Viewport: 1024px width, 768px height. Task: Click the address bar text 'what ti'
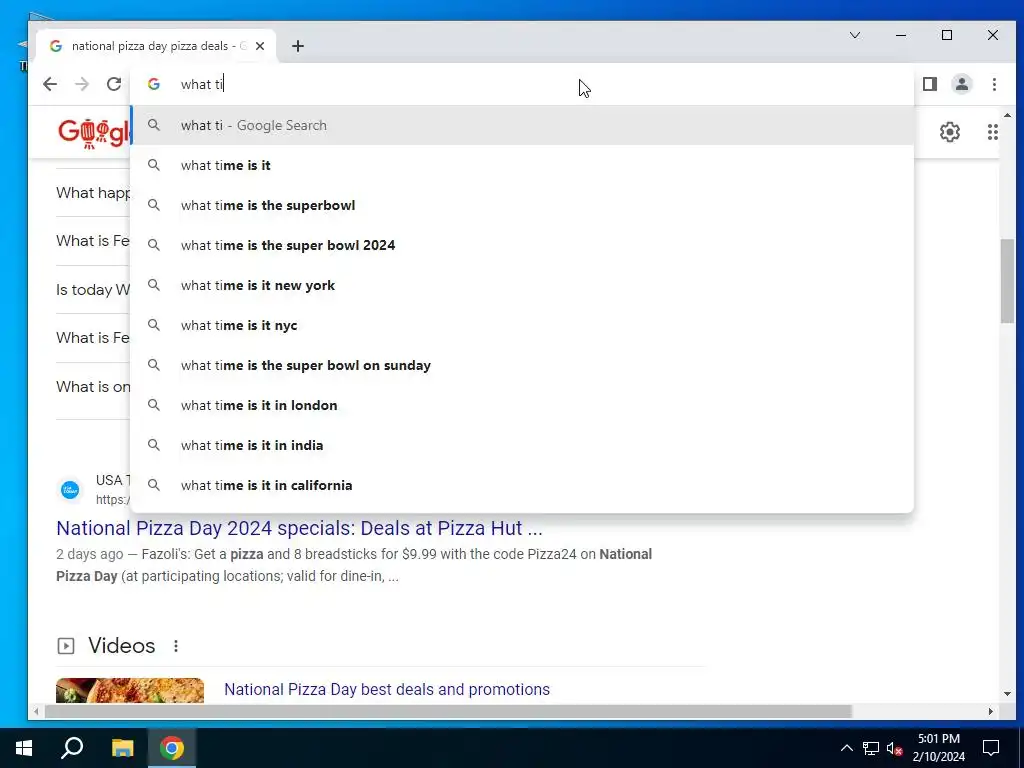(x=202, y=84)
